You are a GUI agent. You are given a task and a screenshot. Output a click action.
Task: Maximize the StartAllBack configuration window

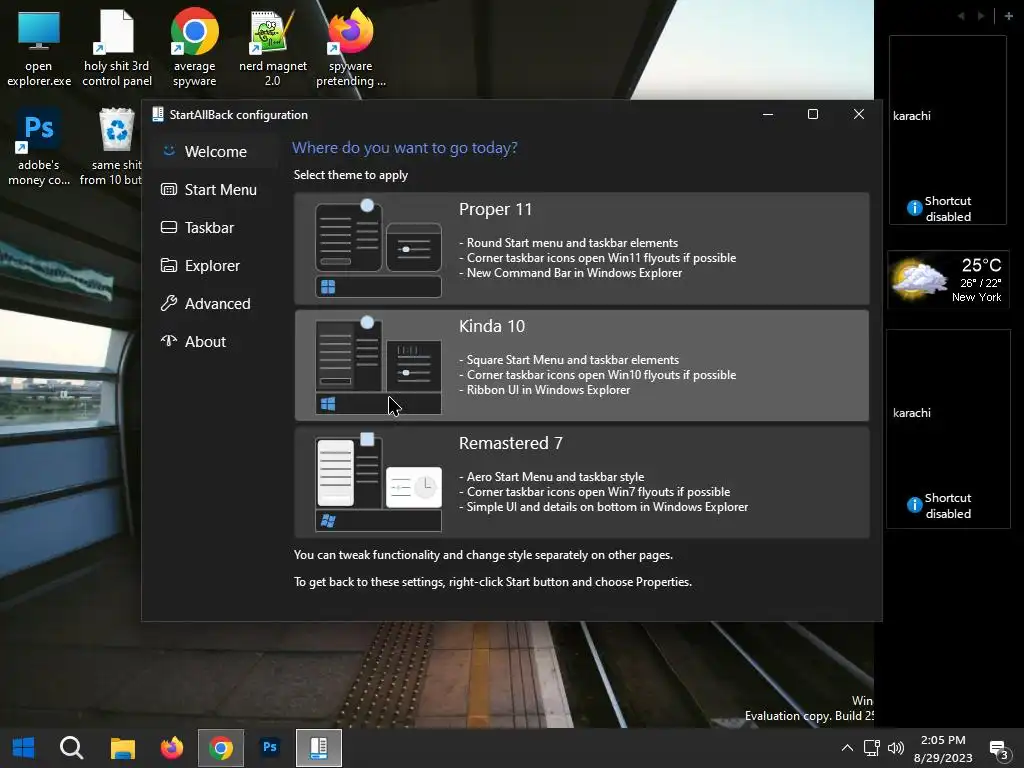click(x=813, y=114)
